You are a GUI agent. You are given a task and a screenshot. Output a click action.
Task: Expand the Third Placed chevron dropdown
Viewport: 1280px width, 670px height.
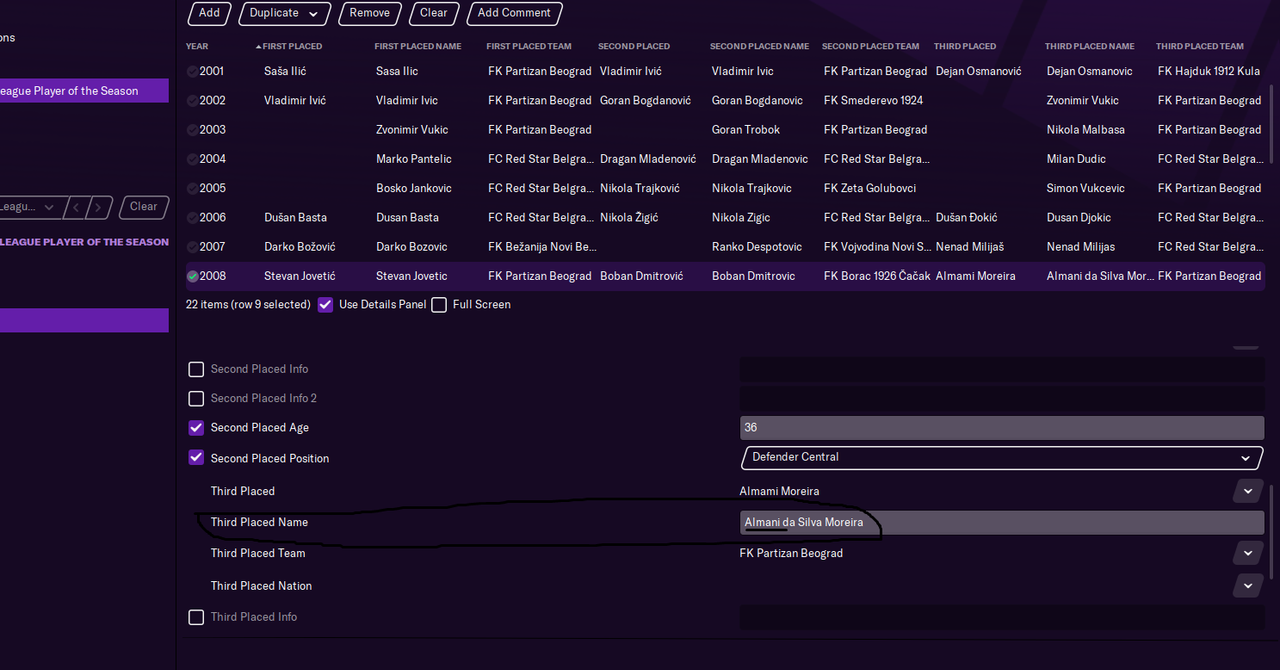[x=1248, y=491]
